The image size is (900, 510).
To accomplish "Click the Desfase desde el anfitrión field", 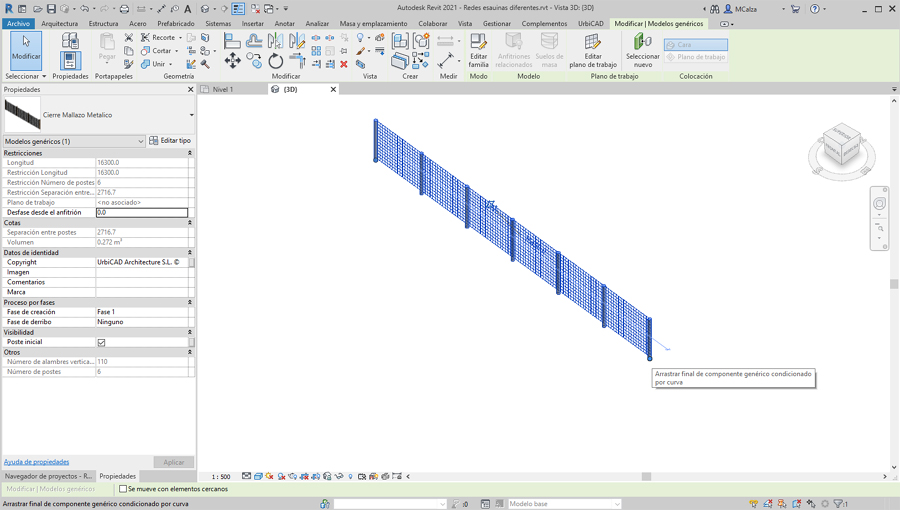I will click(141, 212).
